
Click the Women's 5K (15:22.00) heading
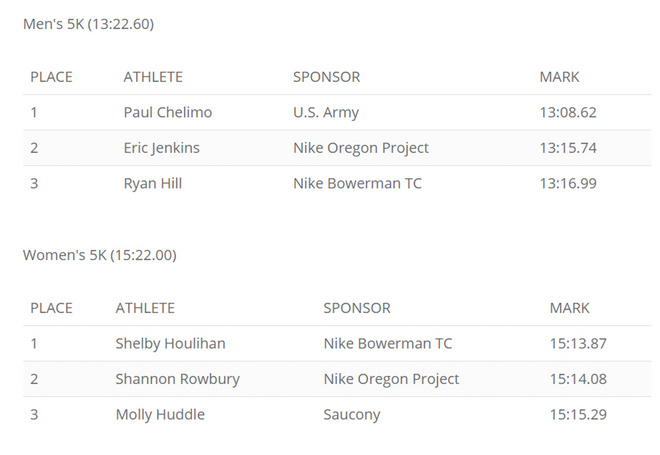click(x=99, y=255)
